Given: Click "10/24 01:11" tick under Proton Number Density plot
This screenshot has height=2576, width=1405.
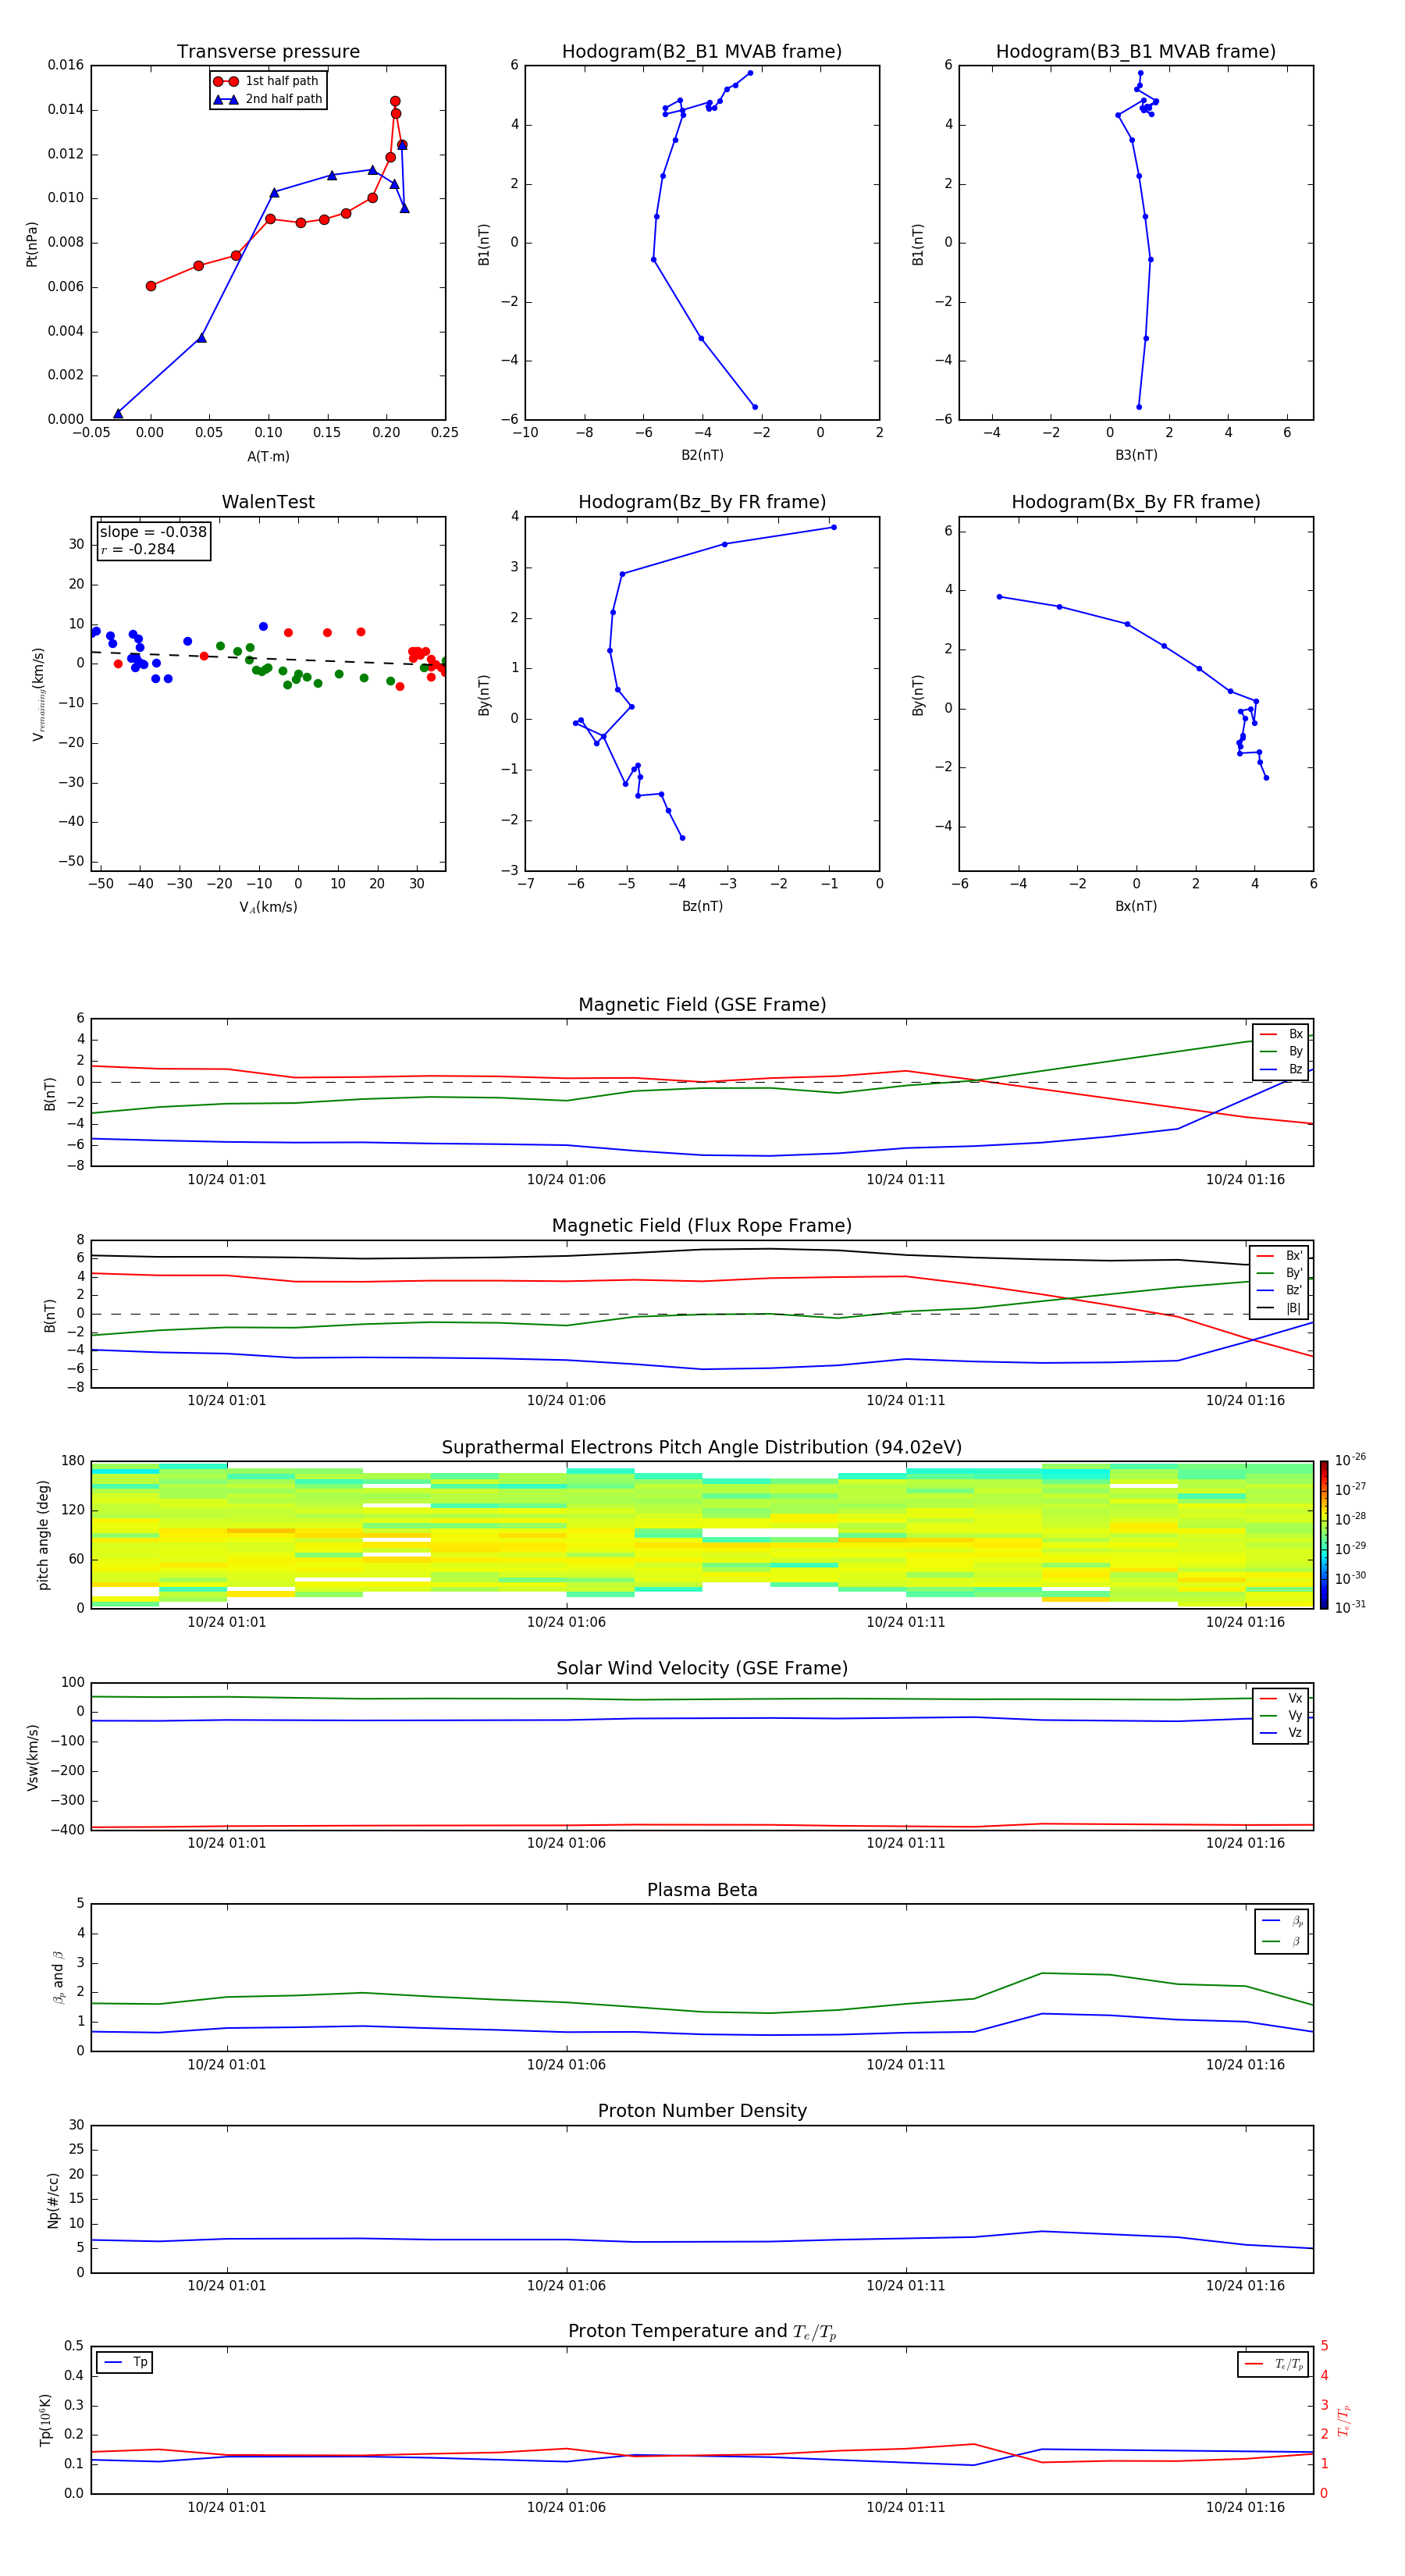Looking at the screenshot, I should [906, 2285].
